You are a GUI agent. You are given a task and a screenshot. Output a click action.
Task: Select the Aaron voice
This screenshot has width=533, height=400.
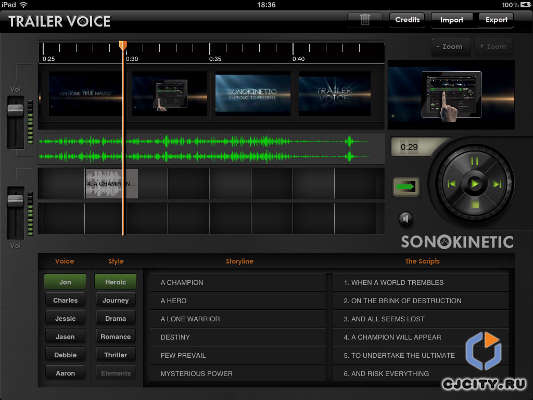click(65, 373)
